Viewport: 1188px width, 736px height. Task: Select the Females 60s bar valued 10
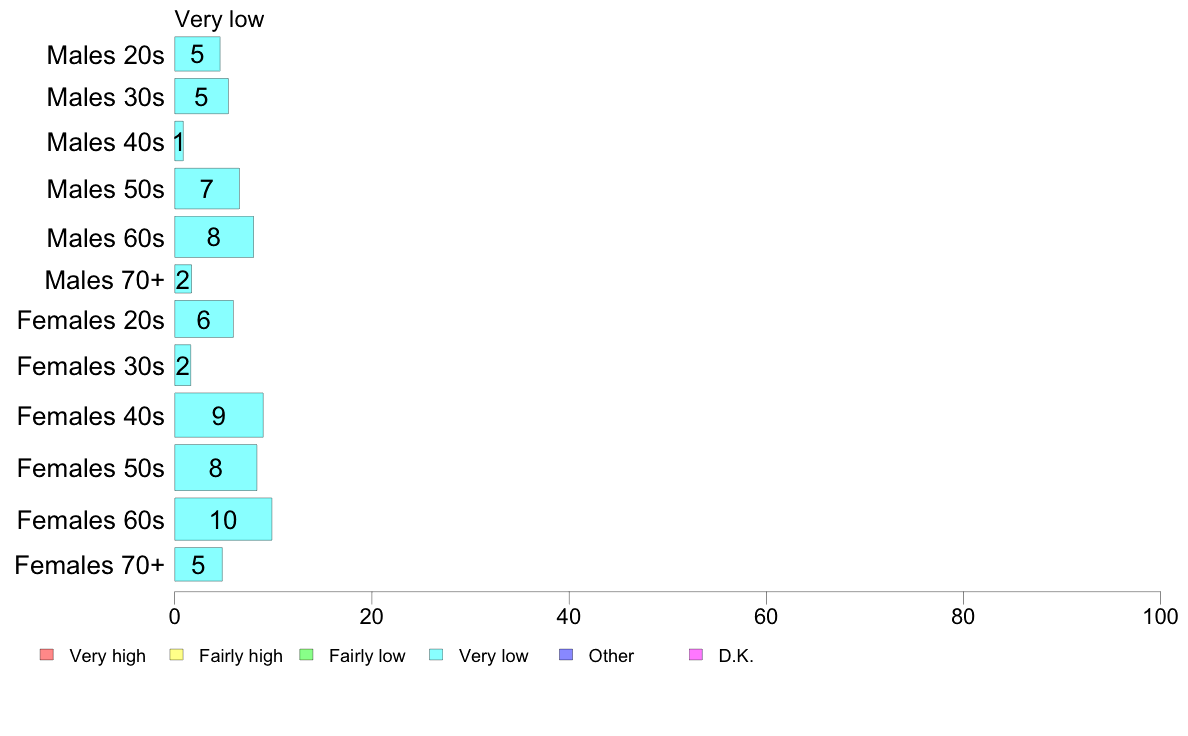223,519
